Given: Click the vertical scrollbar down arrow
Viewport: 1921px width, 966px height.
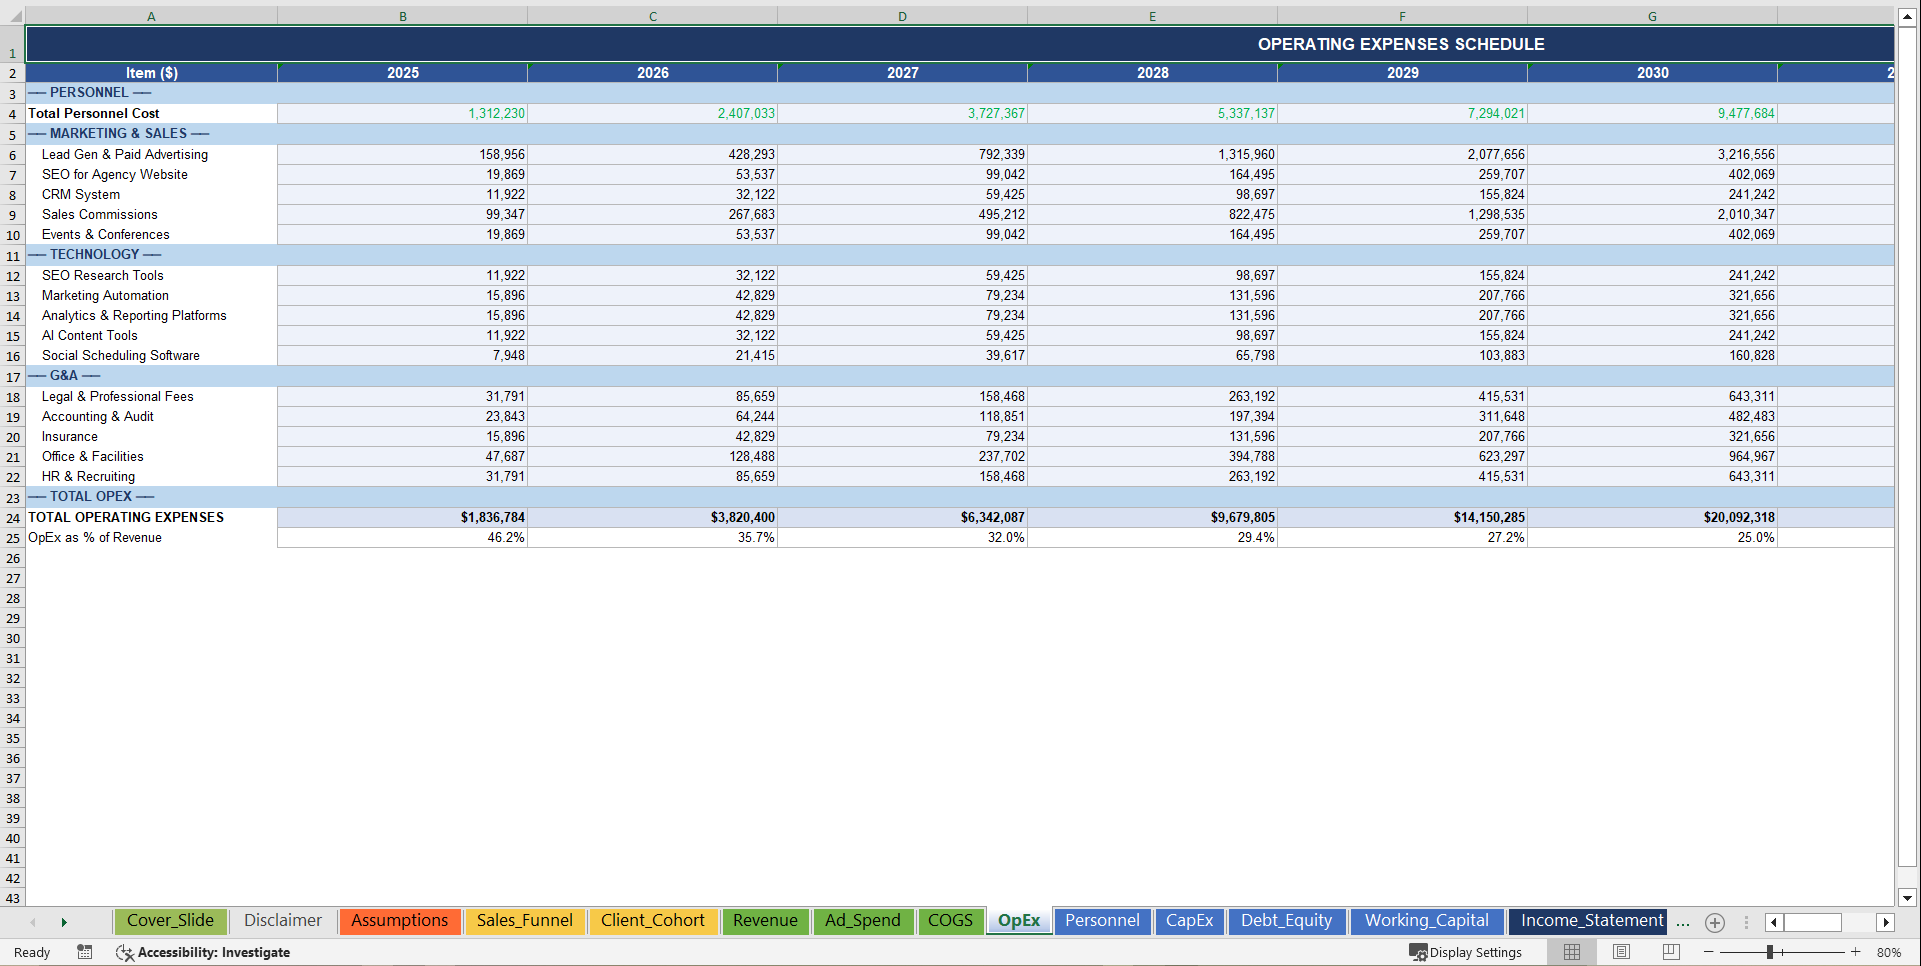Looking at the screenshot, I should (1908, 898).
